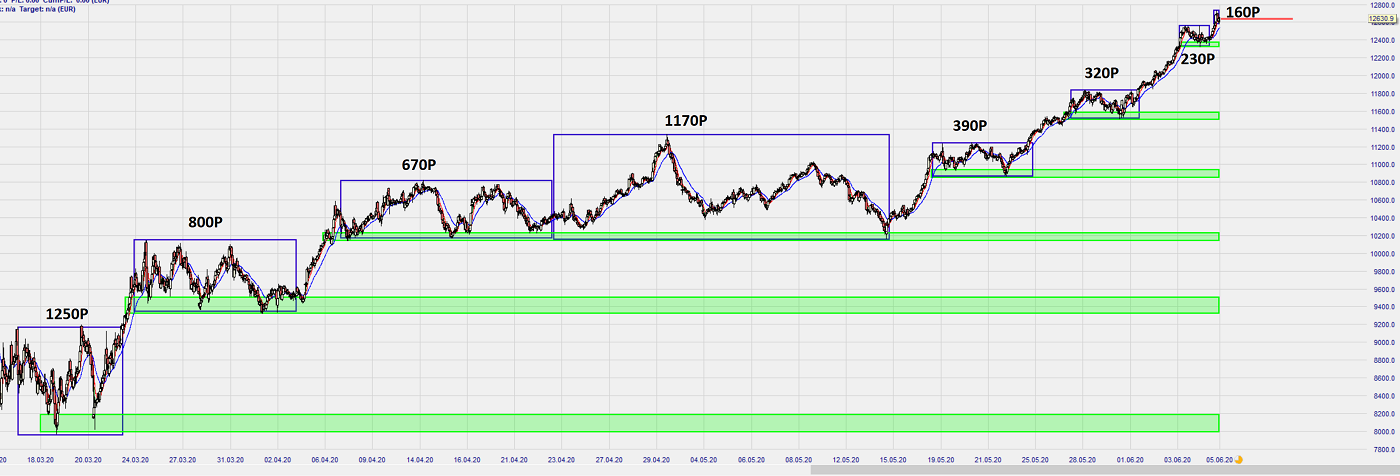
Task: Click the orange clock icon beside 05.06.20
Action: (1239, 460)
